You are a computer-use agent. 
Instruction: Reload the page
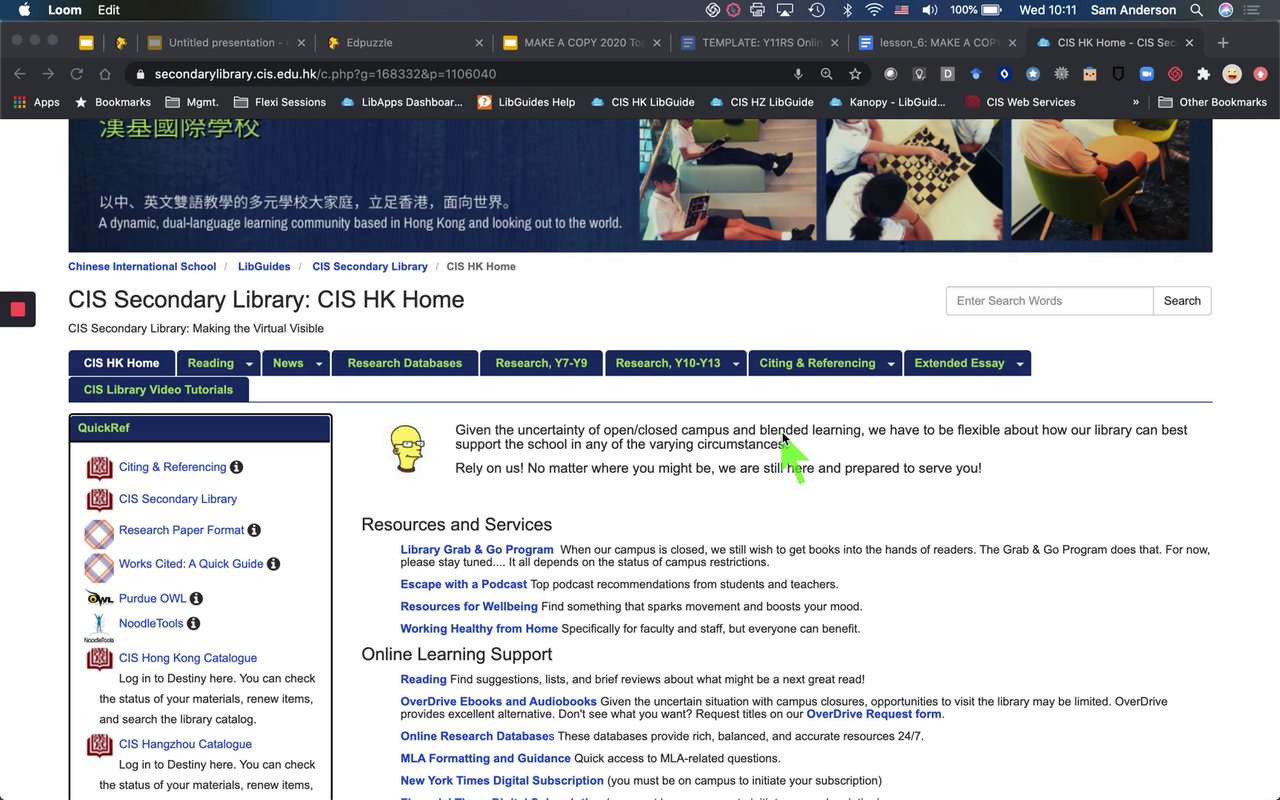click(x=76, y=74)
